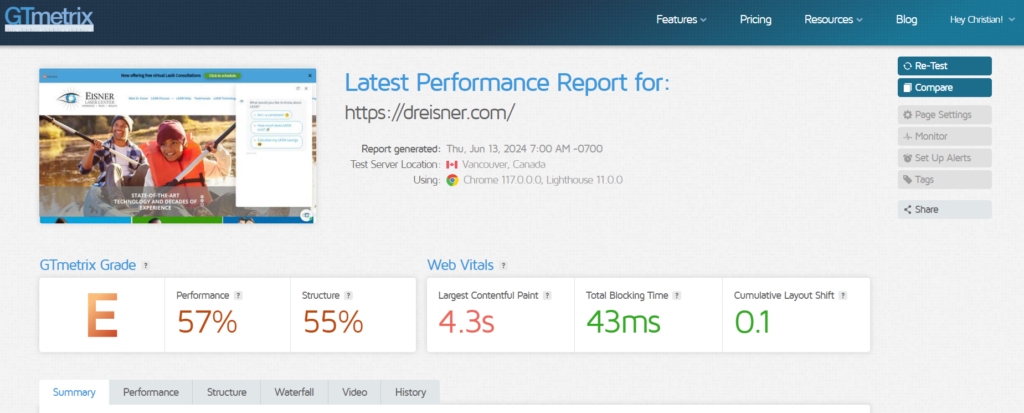Click help icon beside Largest Contentful Paint
Screen dimensions: 1024x413
tap(547, 295)
